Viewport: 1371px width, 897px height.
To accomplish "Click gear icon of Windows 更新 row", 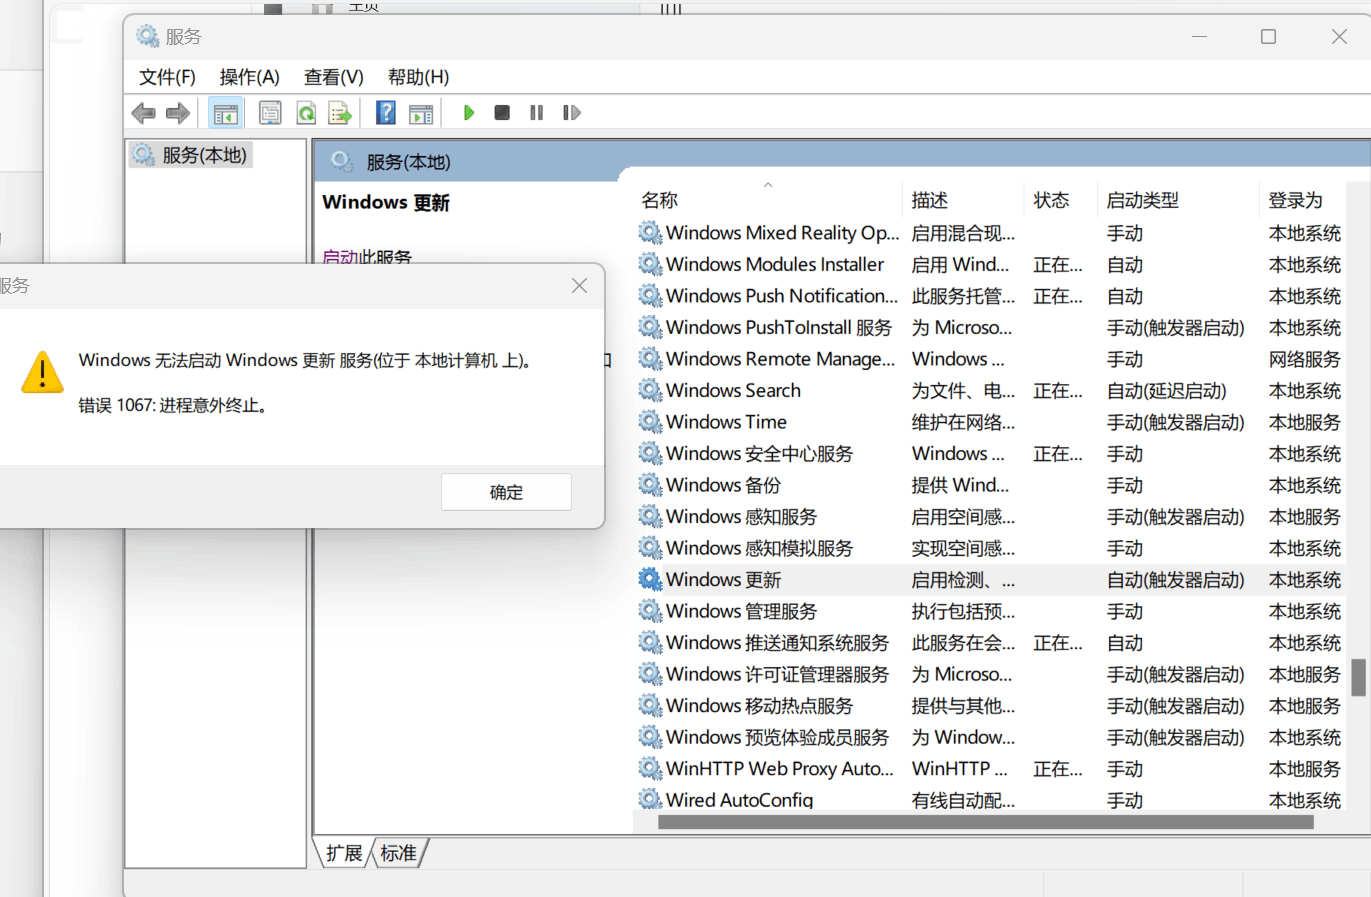I will [650, 579].
